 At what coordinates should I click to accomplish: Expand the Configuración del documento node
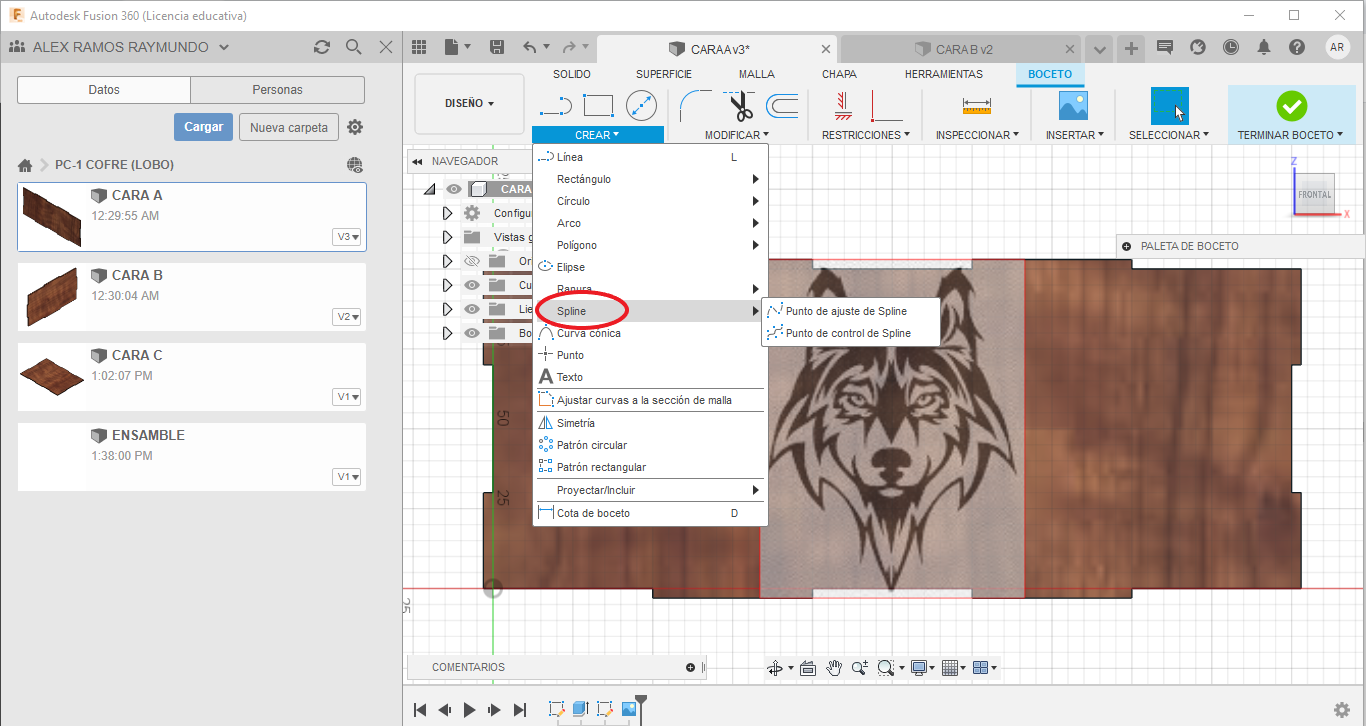[x=447, y=213]
